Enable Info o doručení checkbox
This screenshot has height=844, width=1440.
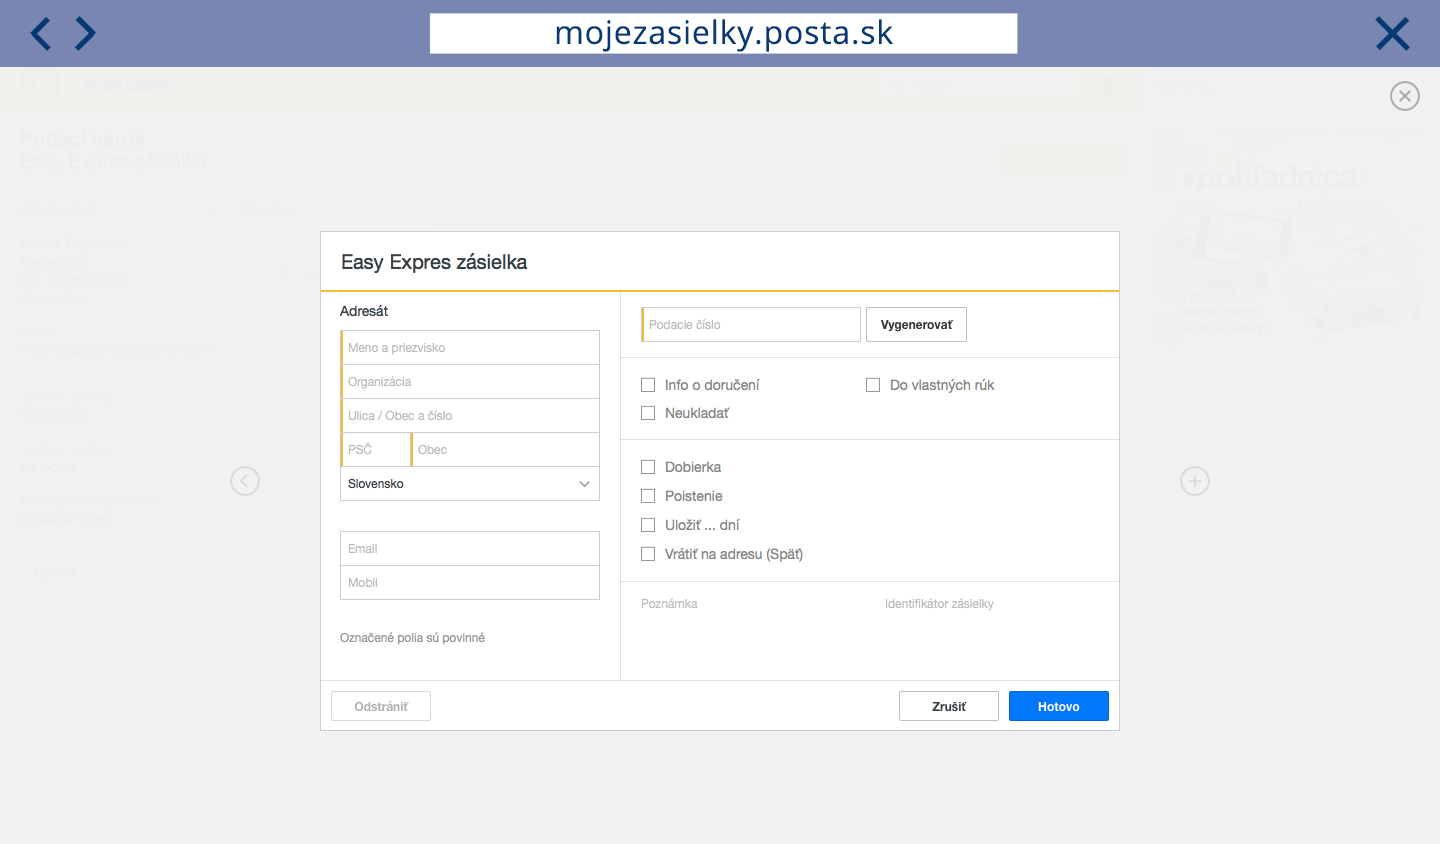coord(648,385)
